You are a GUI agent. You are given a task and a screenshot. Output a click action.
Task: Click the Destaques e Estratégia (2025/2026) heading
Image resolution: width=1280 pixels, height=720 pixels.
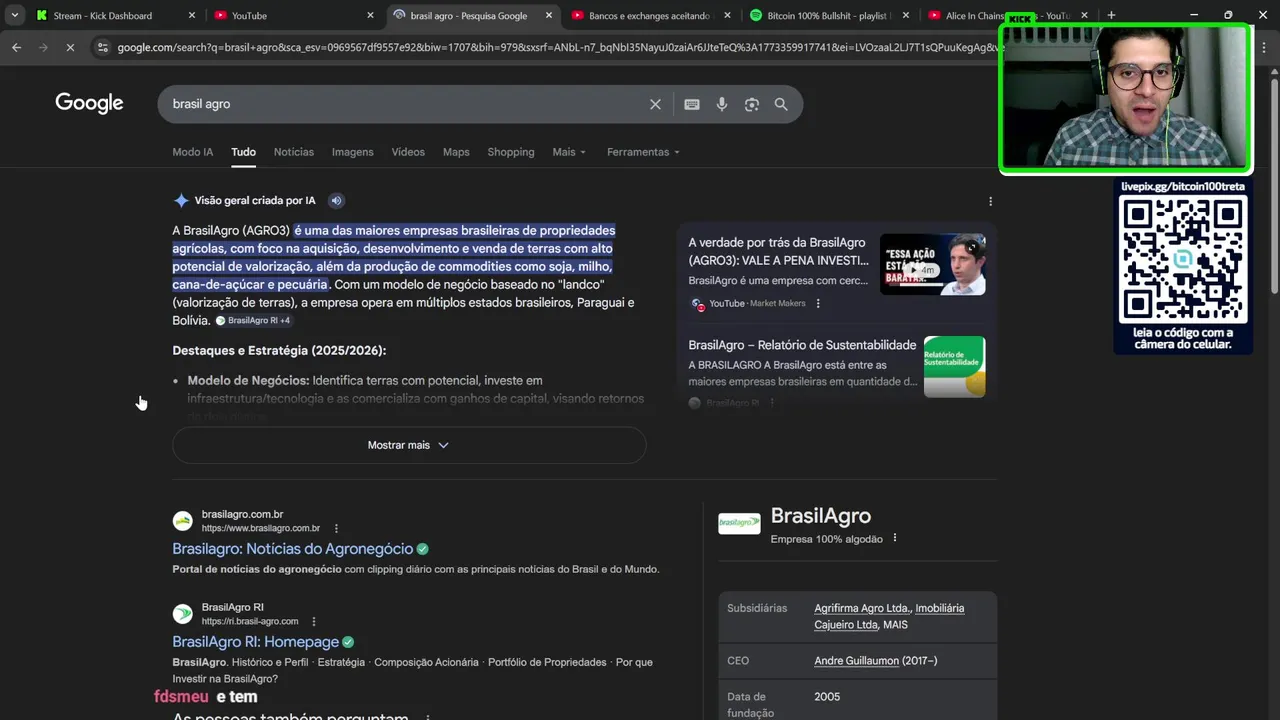pyautogui.click(x=279, y=351)
